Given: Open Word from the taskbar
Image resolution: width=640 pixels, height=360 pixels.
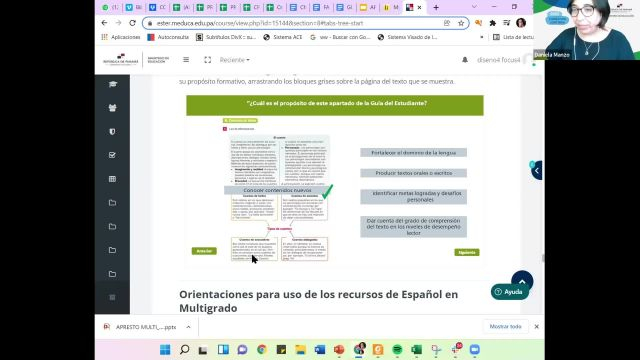Looking at the screenshot, I should (320, 350).
